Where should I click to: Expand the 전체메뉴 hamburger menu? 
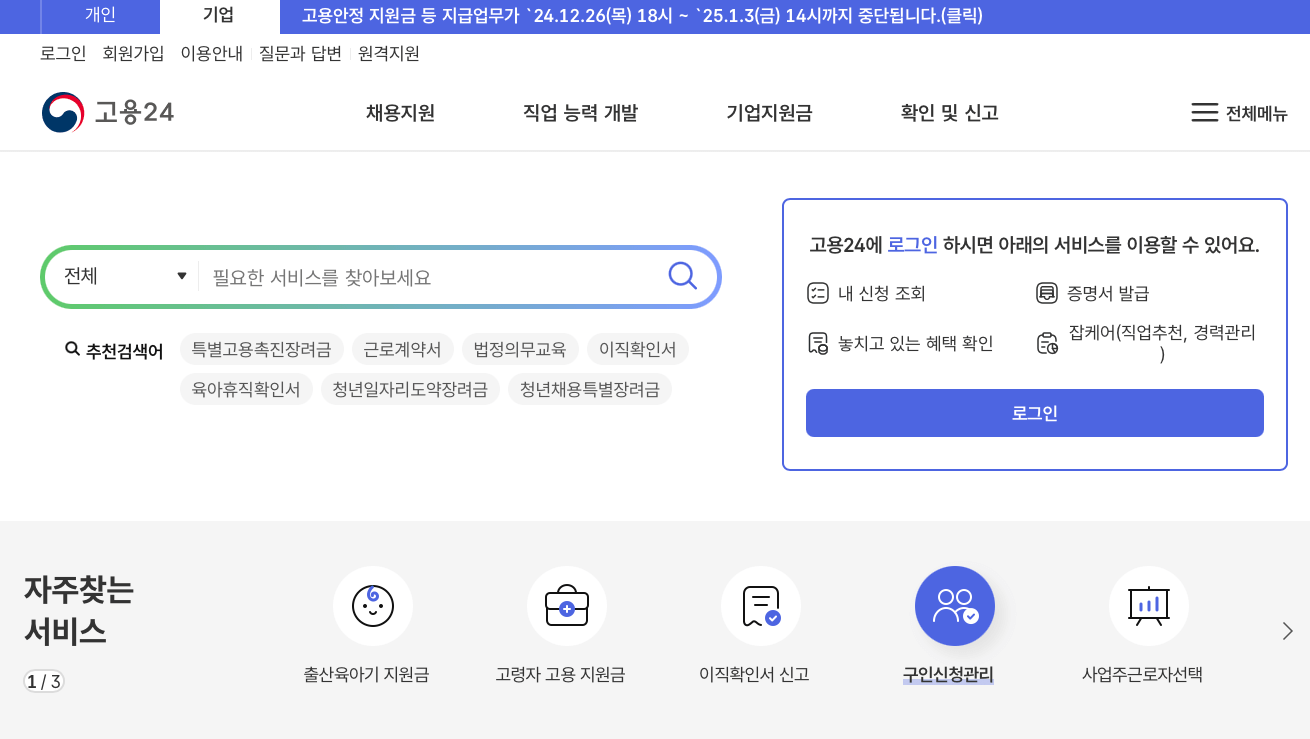click(1203, 113)
